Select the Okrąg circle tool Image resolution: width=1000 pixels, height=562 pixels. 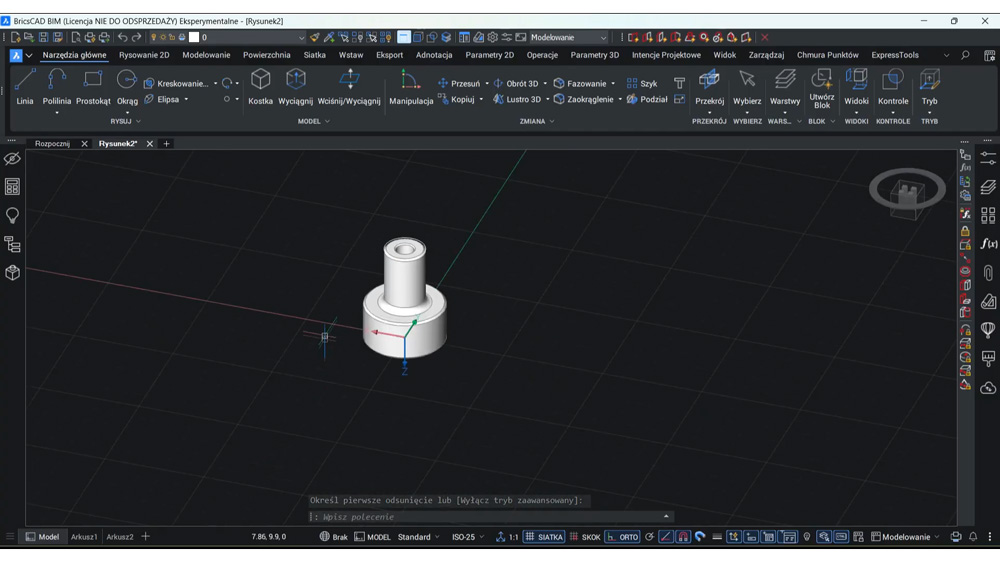pyautogui.click(x=127, y=87)
